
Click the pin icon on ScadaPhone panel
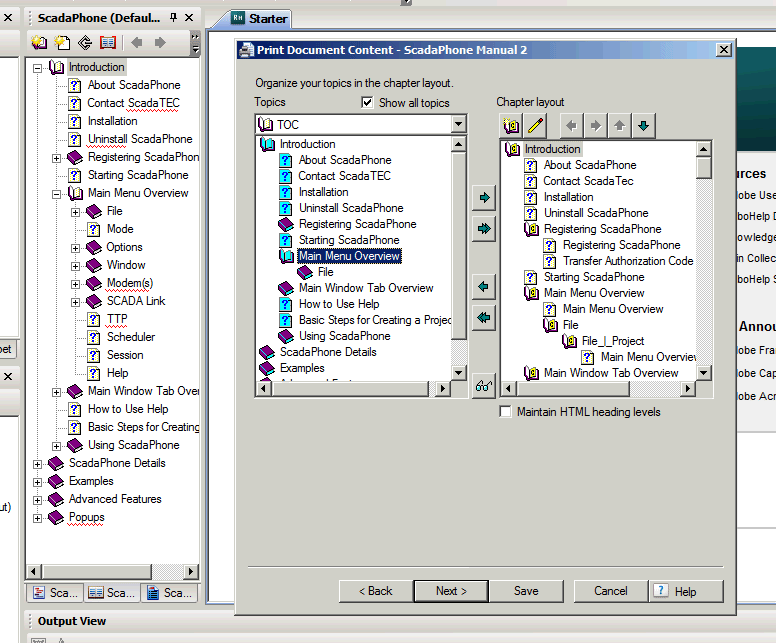(173, 18)
